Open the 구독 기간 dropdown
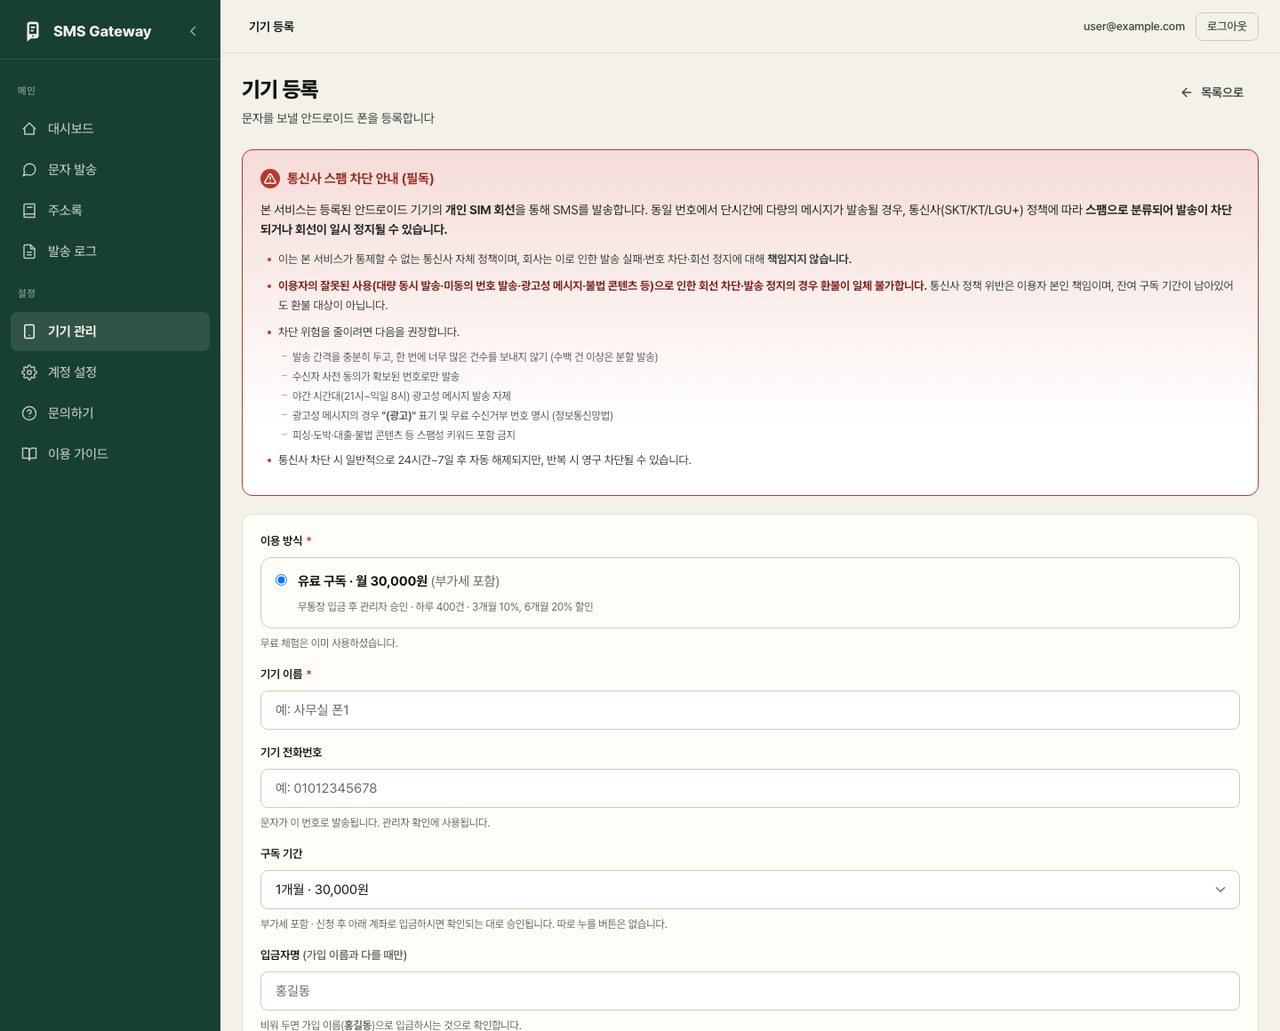 [x=750, y=890]
